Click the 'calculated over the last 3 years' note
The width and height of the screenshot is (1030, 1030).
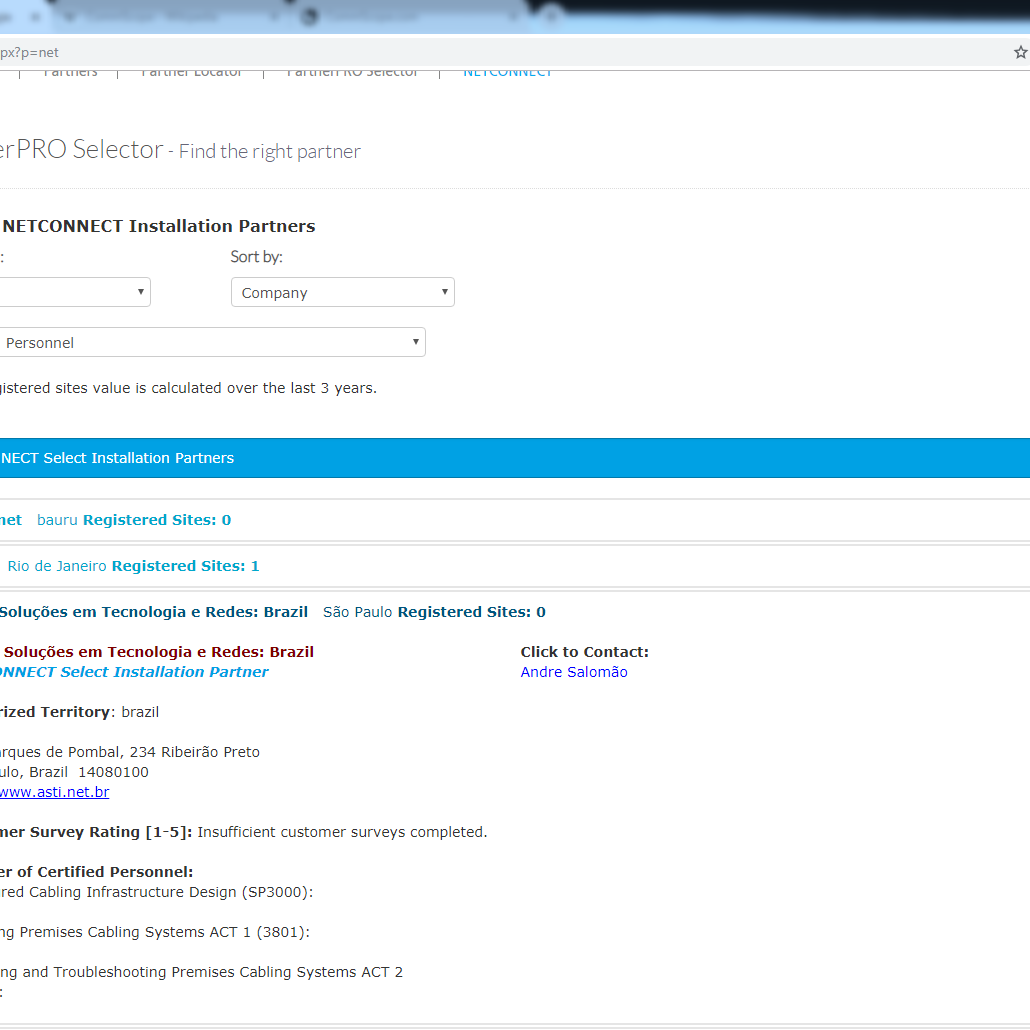pos(263,388)
